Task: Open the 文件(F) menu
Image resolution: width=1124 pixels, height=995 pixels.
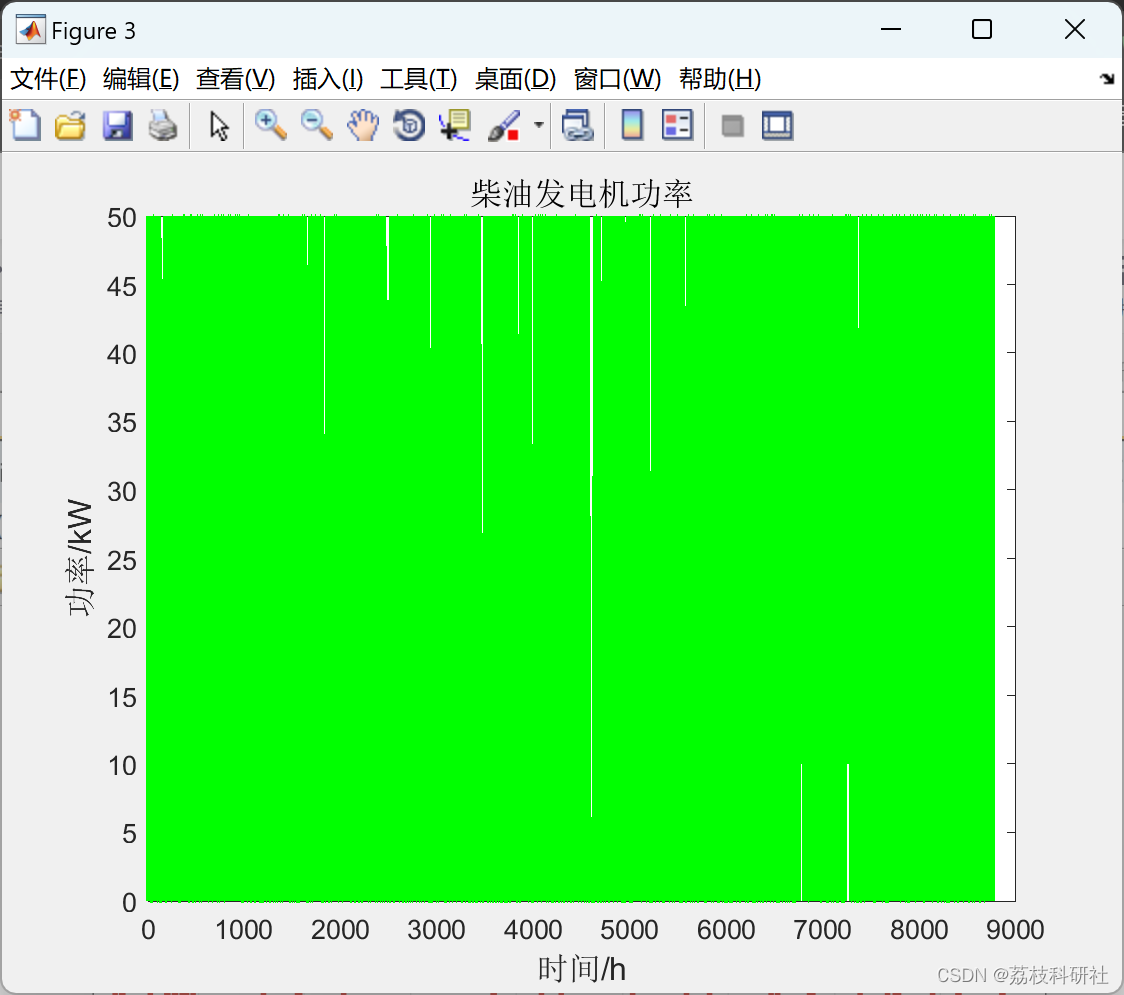Action: [x=48, y=79]
